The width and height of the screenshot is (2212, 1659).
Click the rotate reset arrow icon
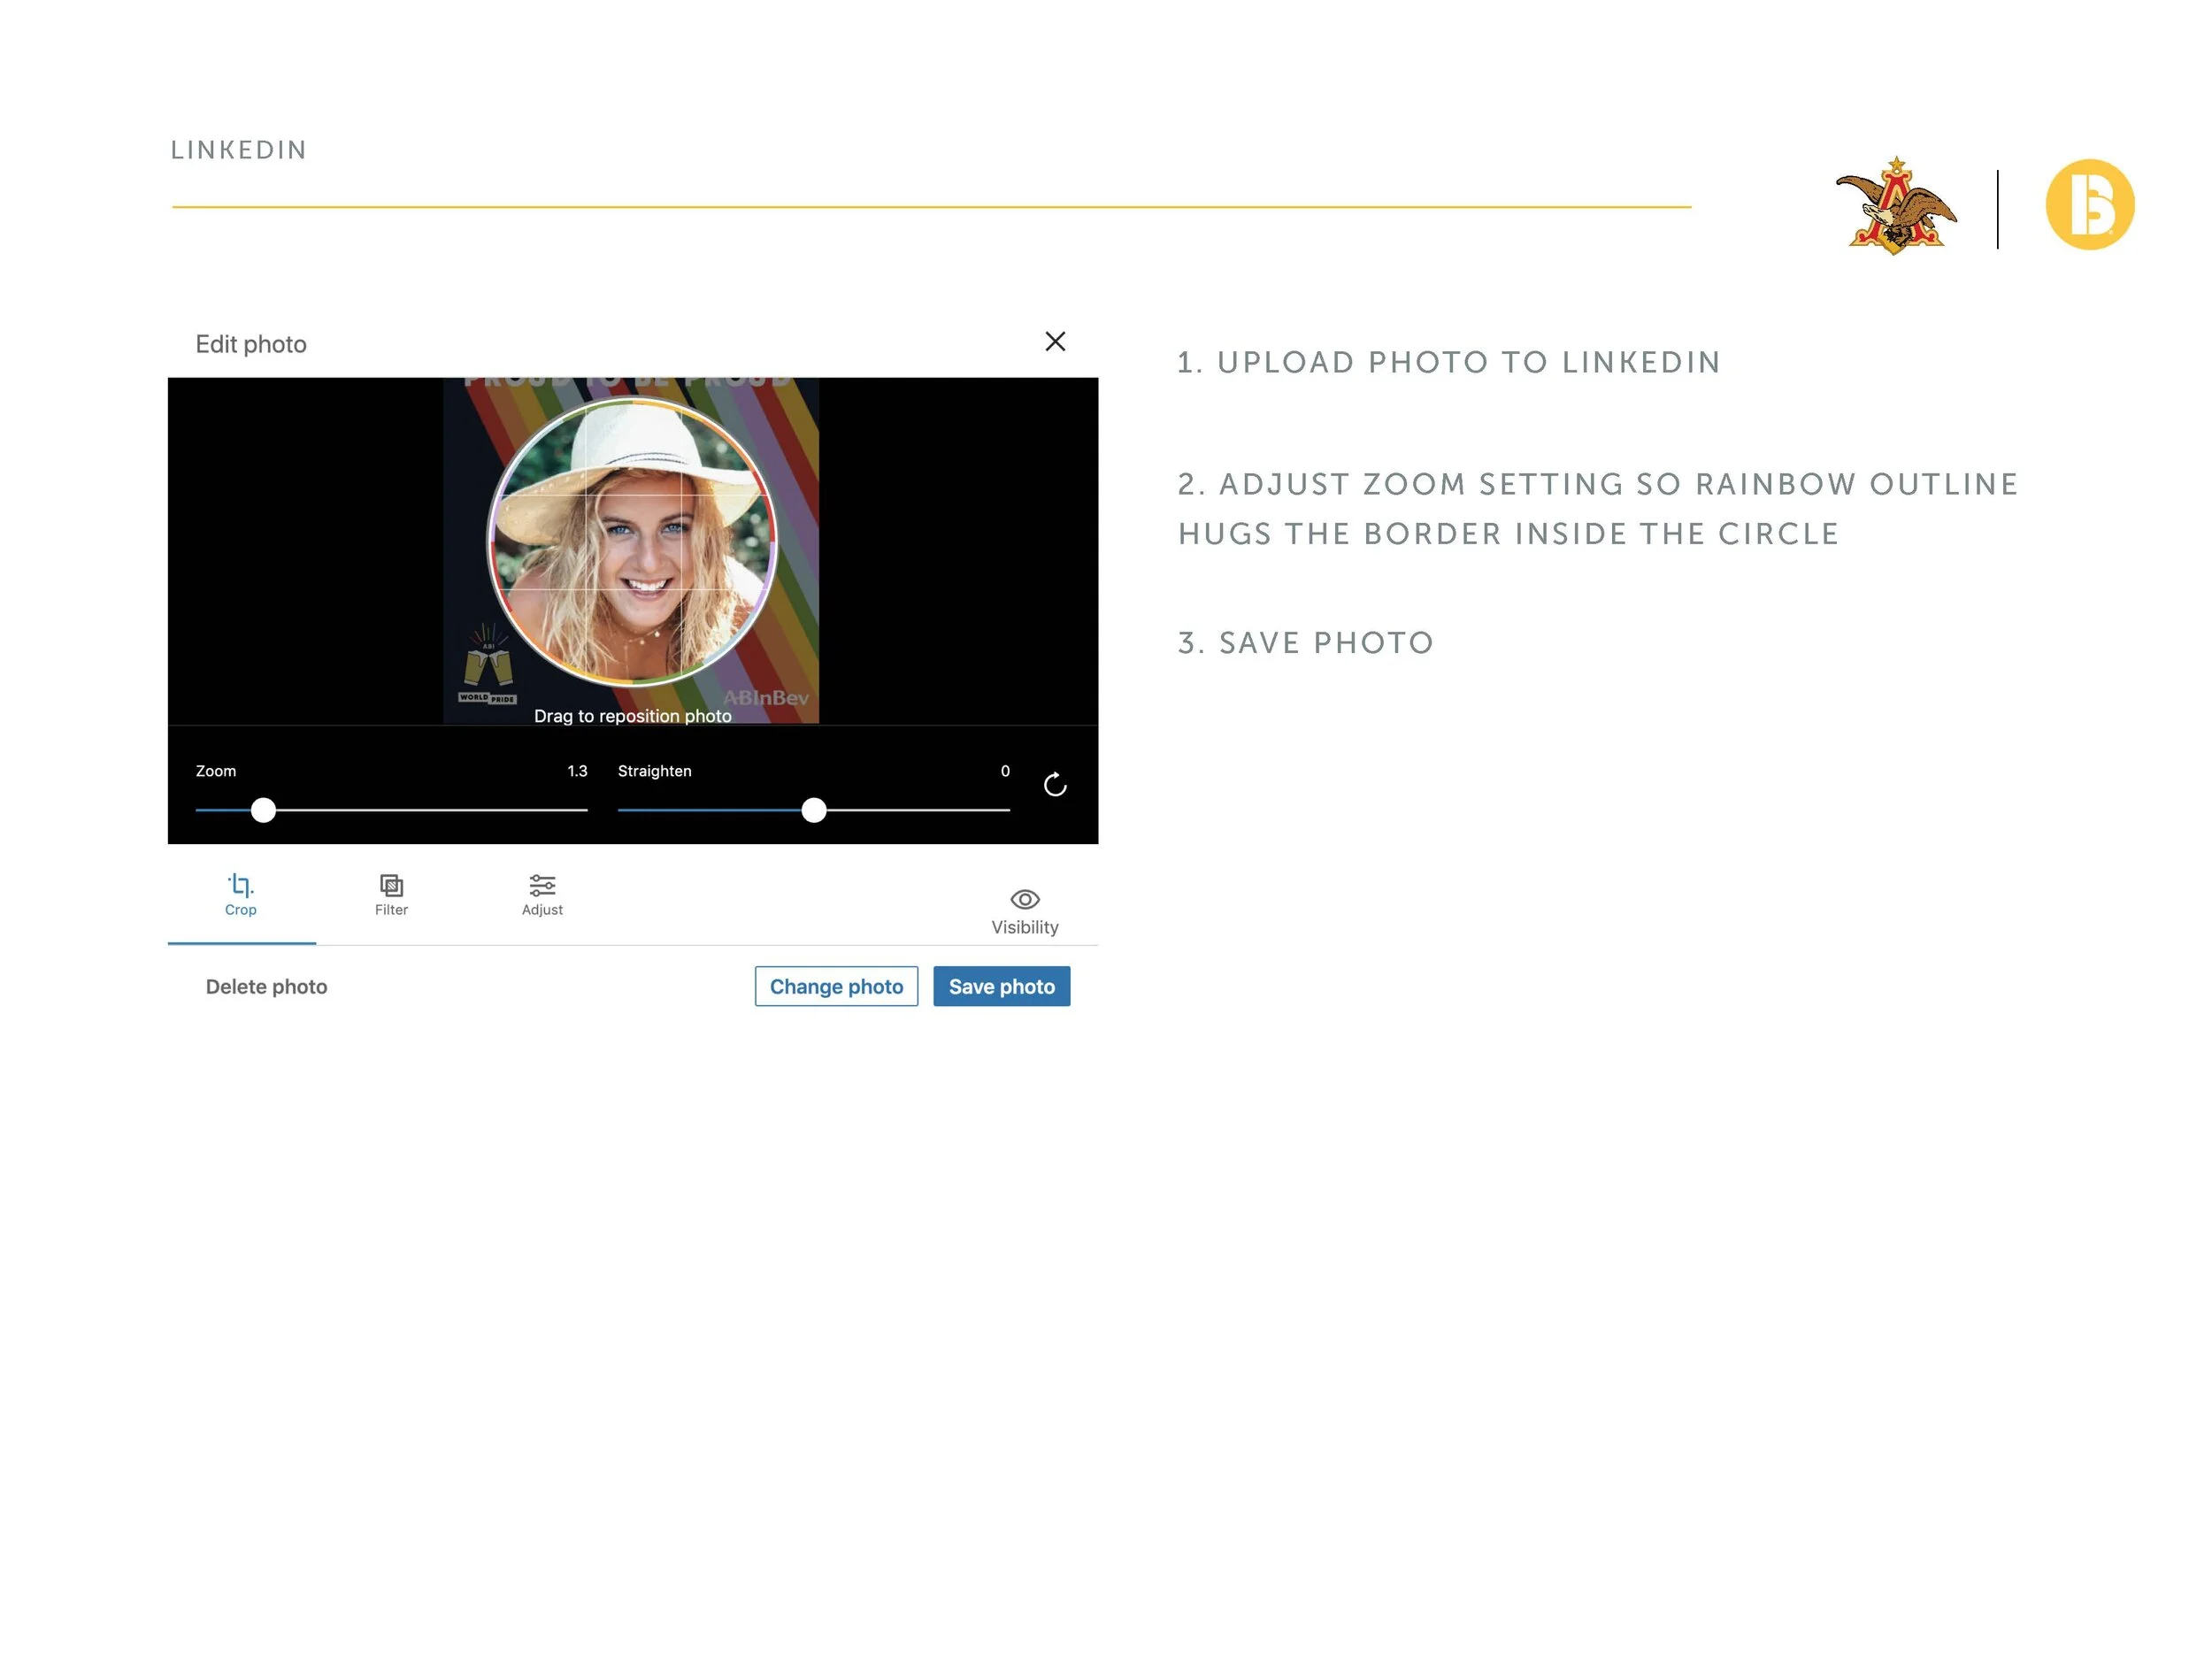click(1055, 785)
